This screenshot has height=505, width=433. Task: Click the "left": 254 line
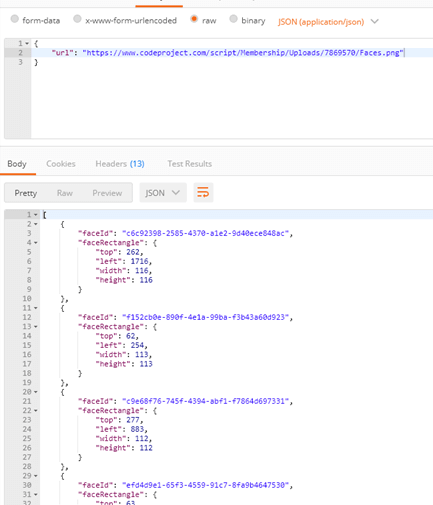click(x=121, y=345)
